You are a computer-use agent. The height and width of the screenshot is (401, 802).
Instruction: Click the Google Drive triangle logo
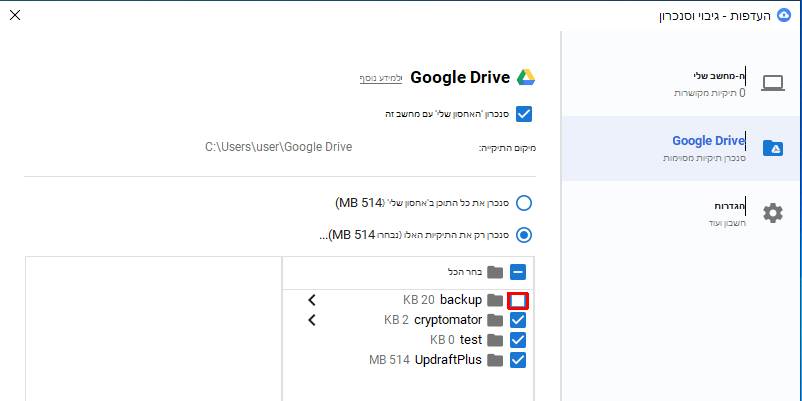(x=526, y=77)
